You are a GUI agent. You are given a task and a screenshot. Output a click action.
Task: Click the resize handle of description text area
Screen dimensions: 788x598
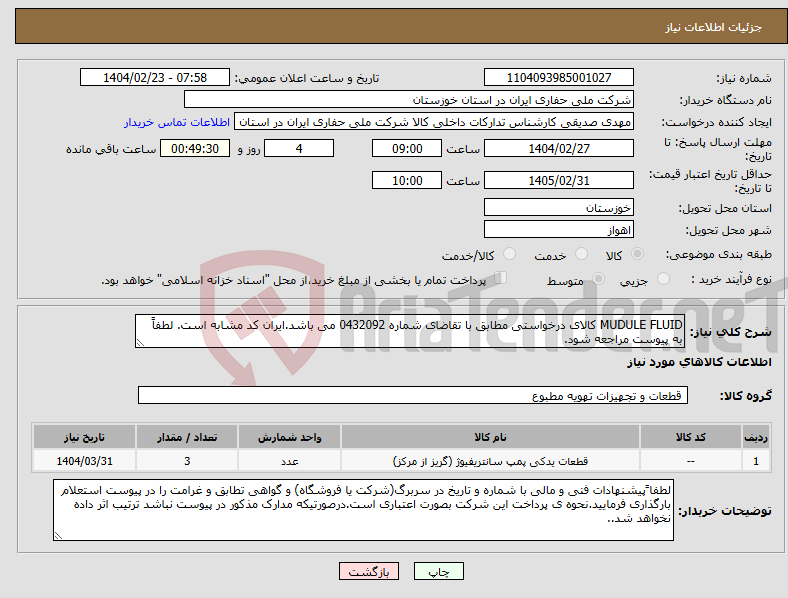(140, 343)
